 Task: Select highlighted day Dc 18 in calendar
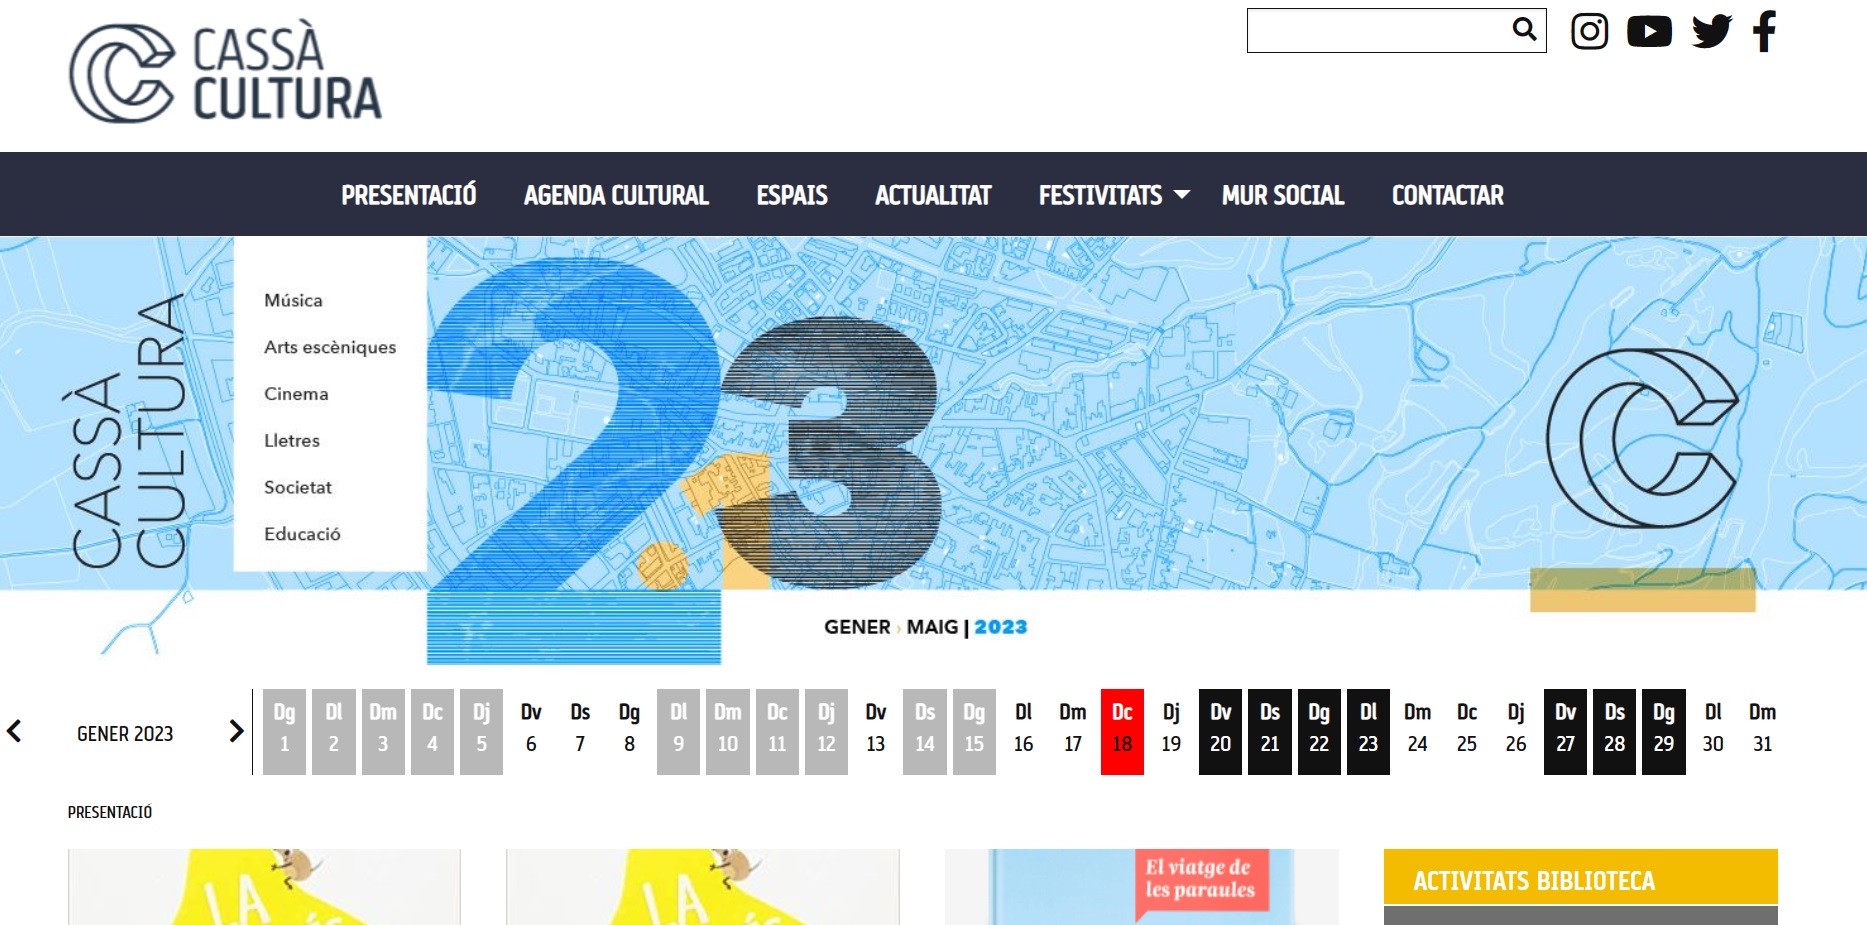pyautogui.click(x=1122, y=731)
